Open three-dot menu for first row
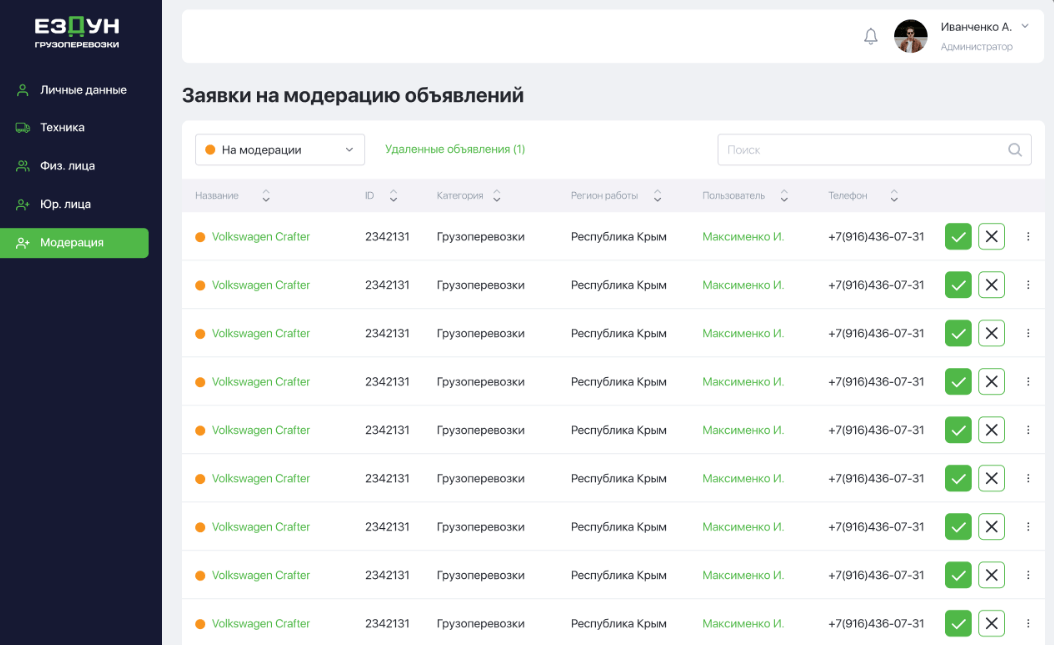Viewport: 1054px width, 645px height. 1028,237
